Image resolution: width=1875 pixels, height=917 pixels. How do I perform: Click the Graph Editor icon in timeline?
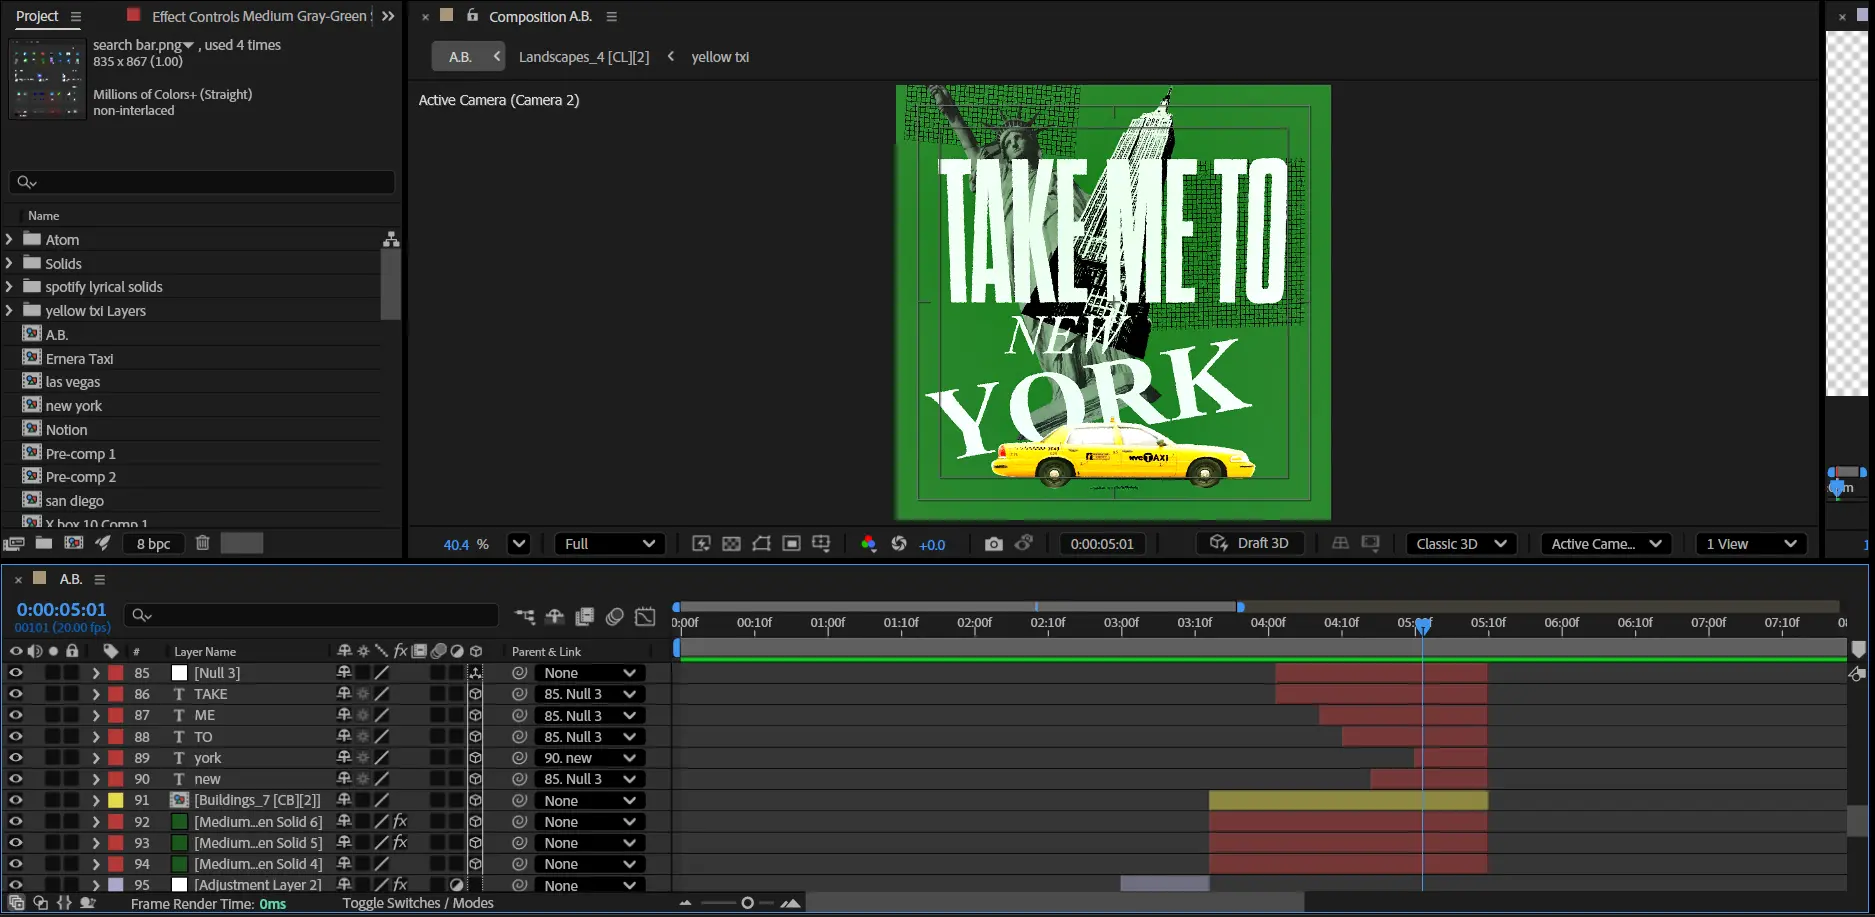[x=645, y=616]
